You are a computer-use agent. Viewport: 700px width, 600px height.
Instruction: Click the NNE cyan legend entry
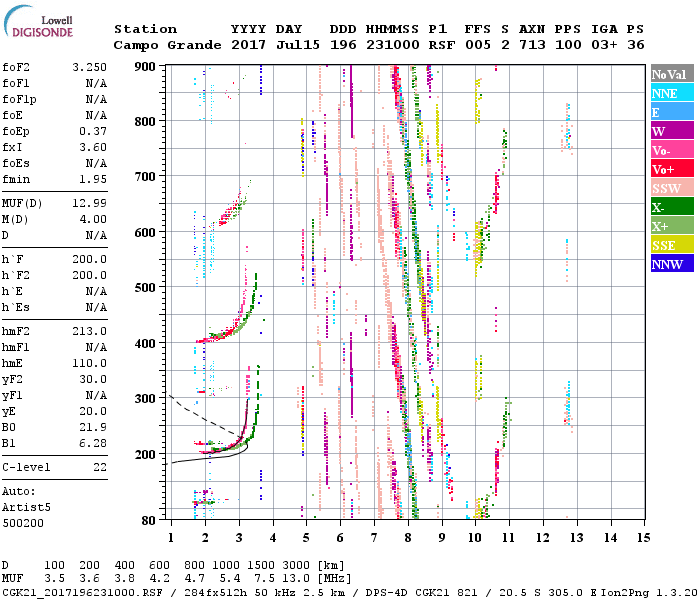pyautogui.click(x=671, y=94)
